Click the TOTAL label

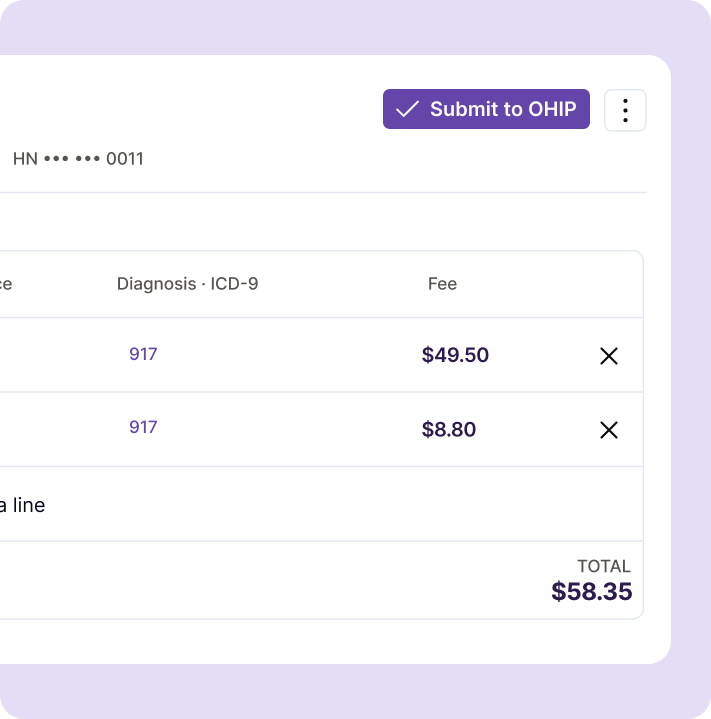click(x=604, y=566)
